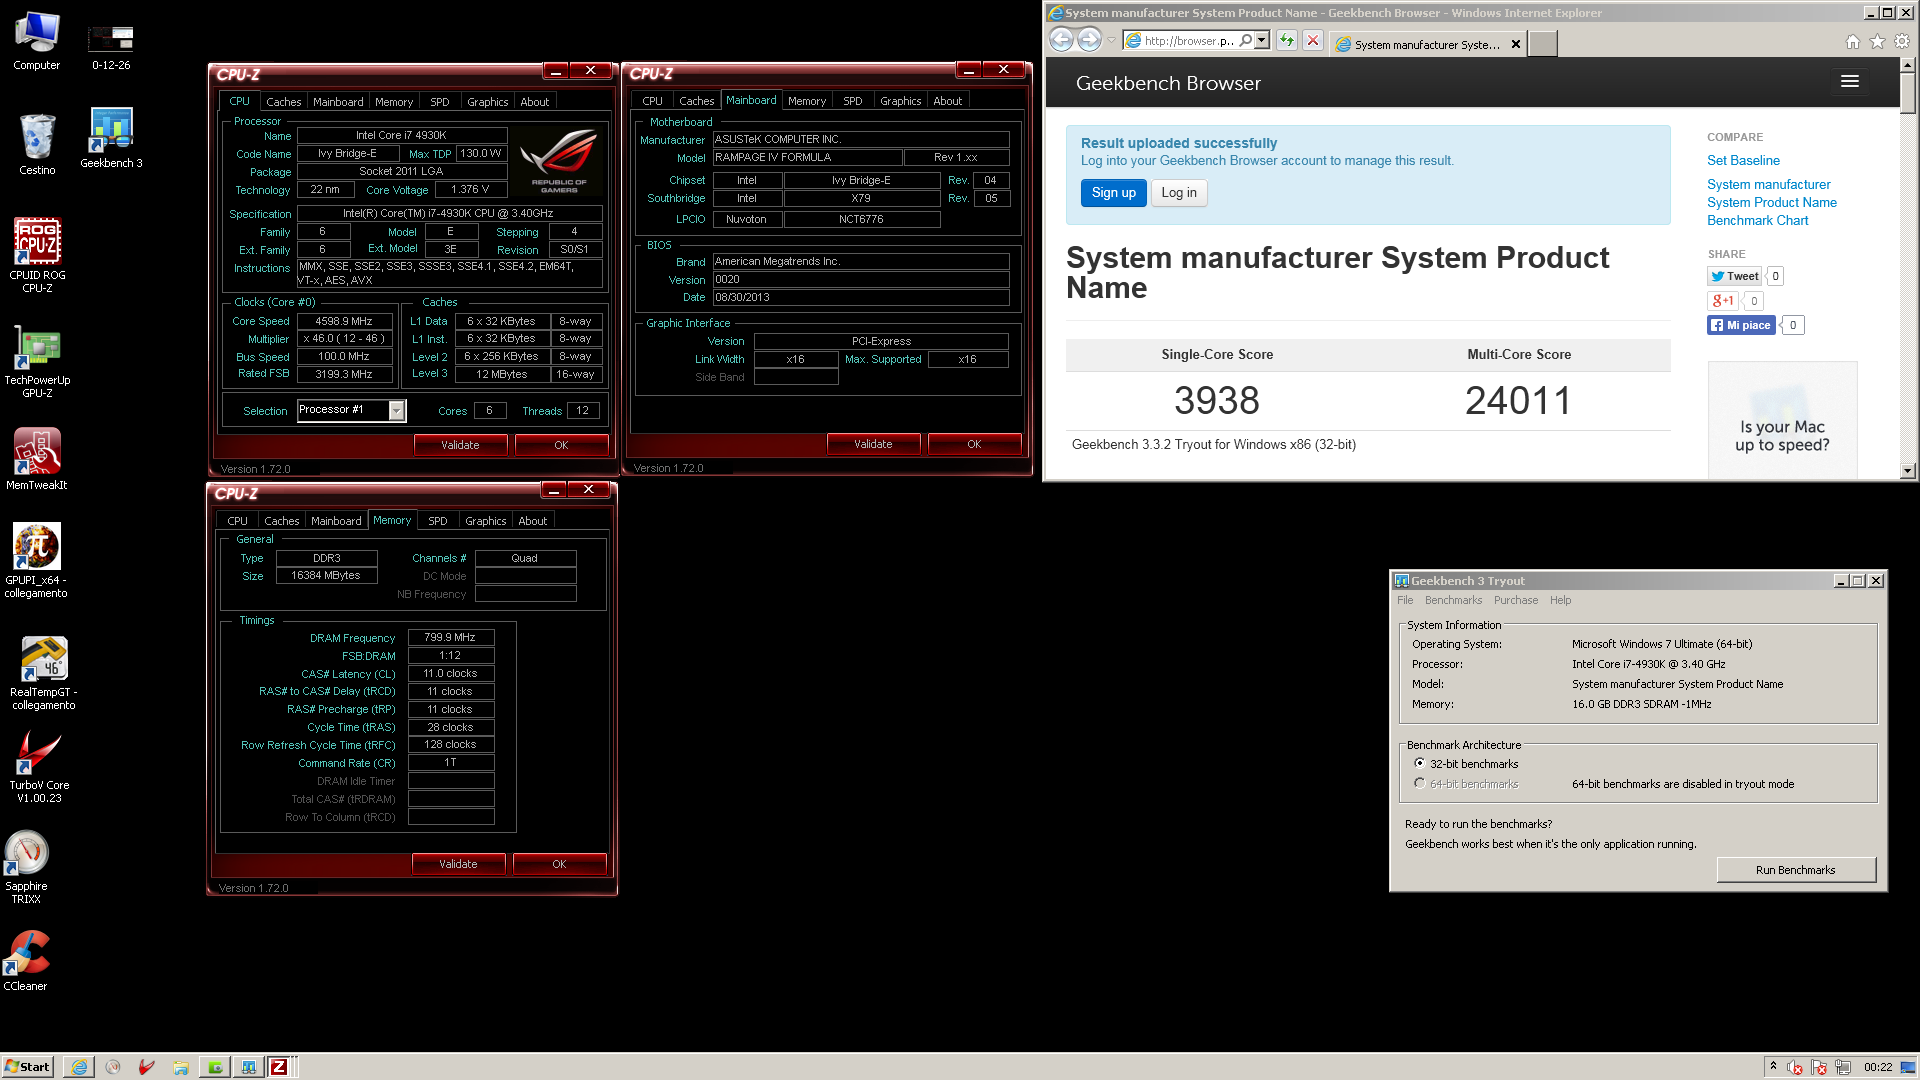This screenshot has height=1080, width=1920.
Task: Click the Facebook Mi piace button
Action: pyautogui.click(x=1741, y=325)
